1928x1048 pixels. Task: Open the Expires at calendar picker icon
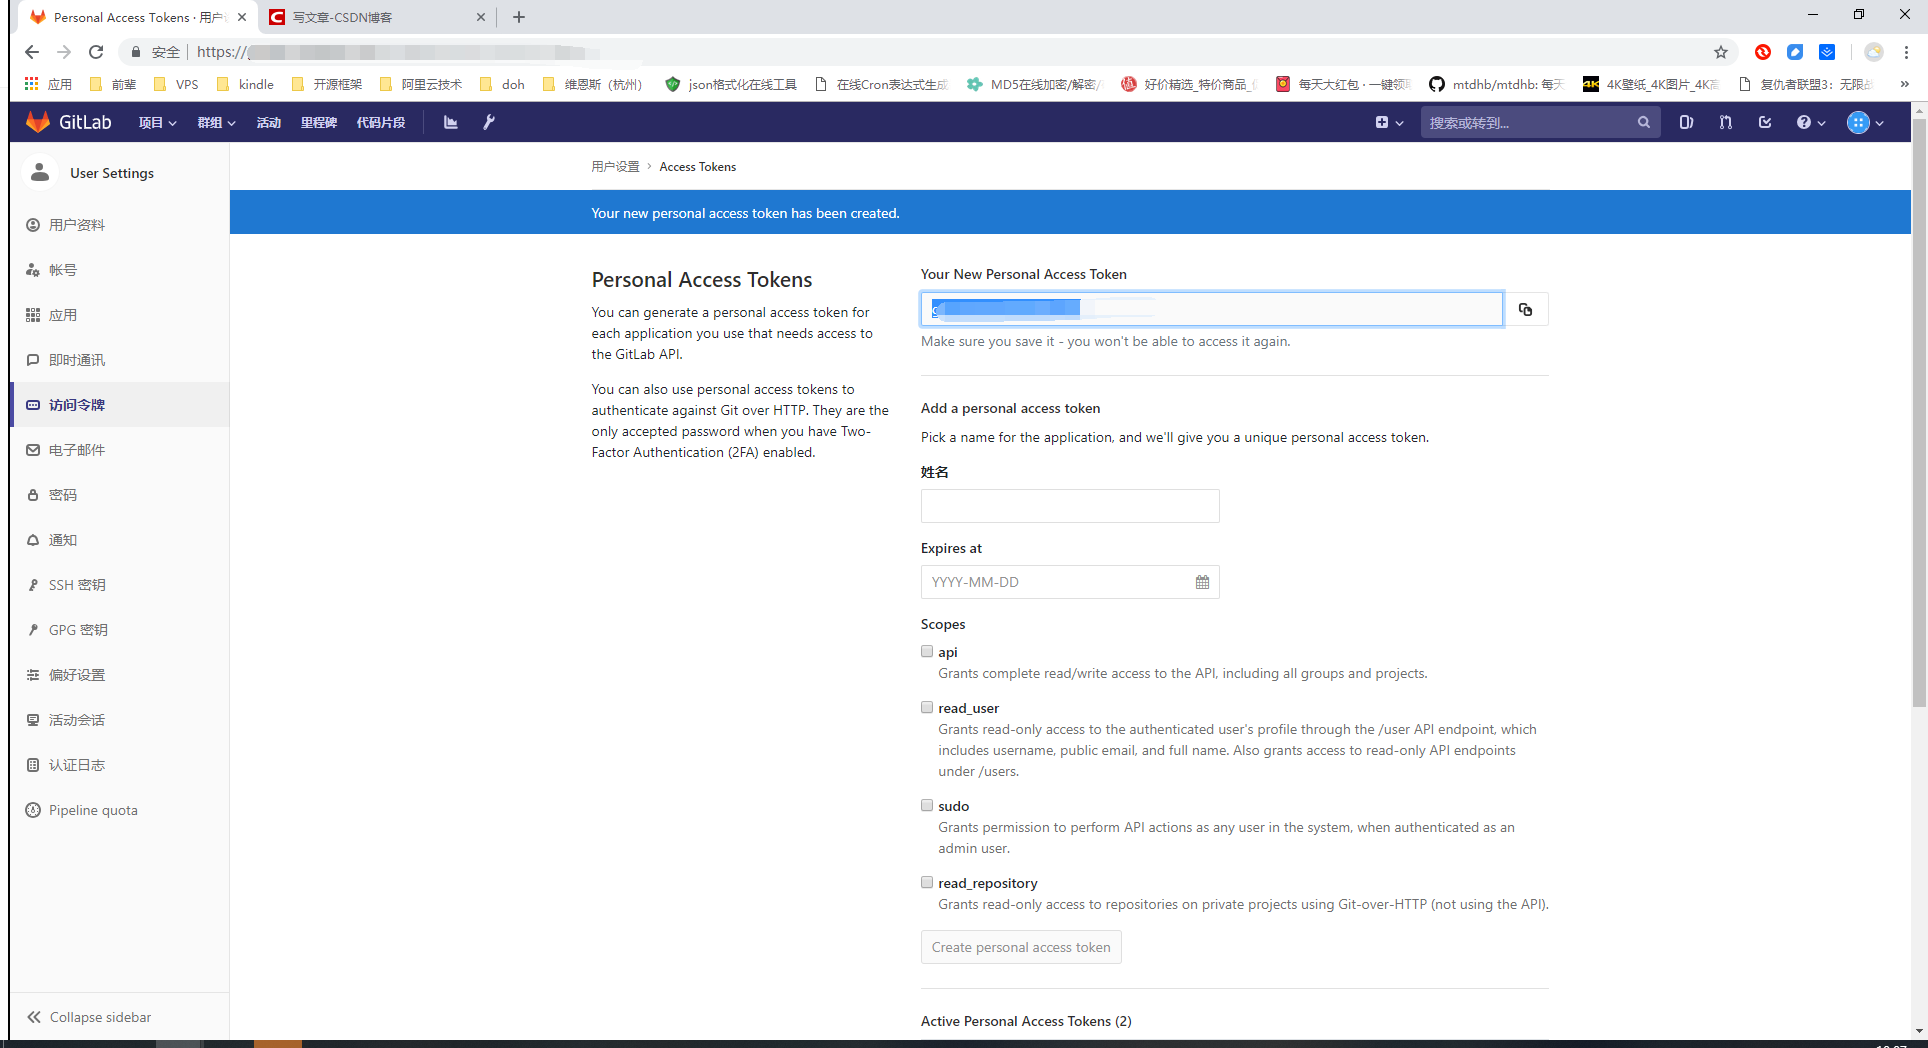click(1202, 581)
